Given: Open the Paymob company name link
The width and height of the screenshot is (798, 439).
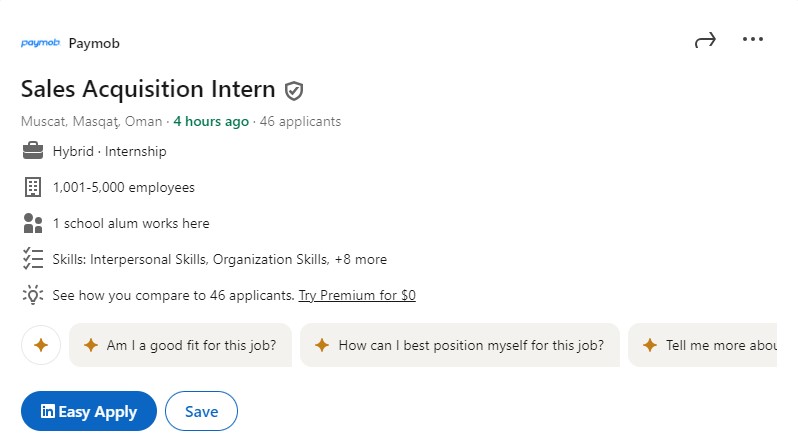Looking at the screenshot, I should click(94, 44).
